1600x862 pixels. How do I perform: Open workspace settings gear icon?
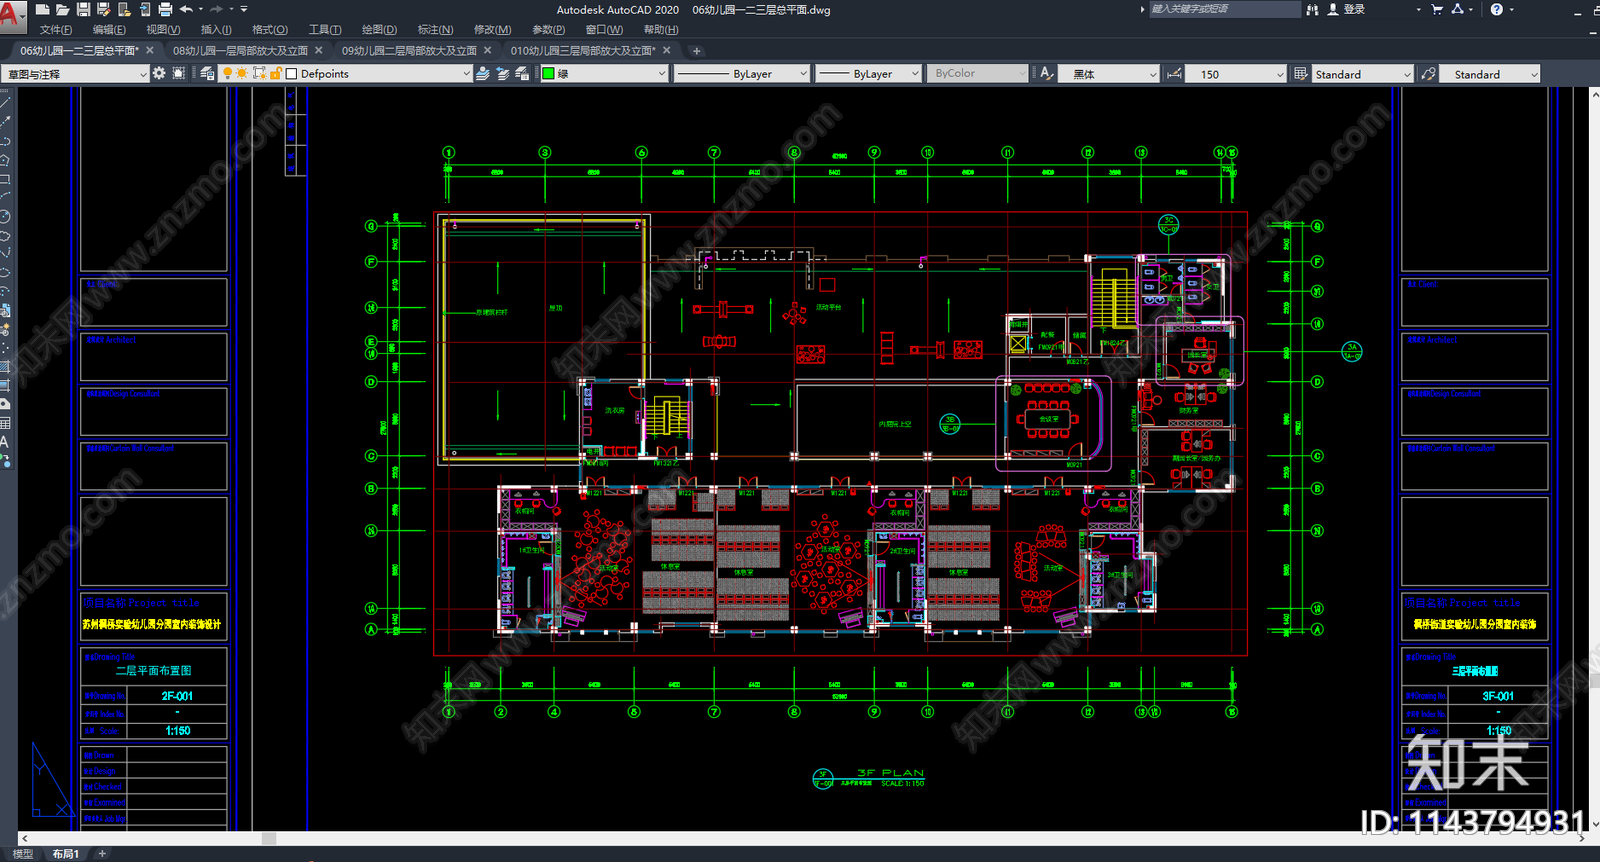point(159,74)
